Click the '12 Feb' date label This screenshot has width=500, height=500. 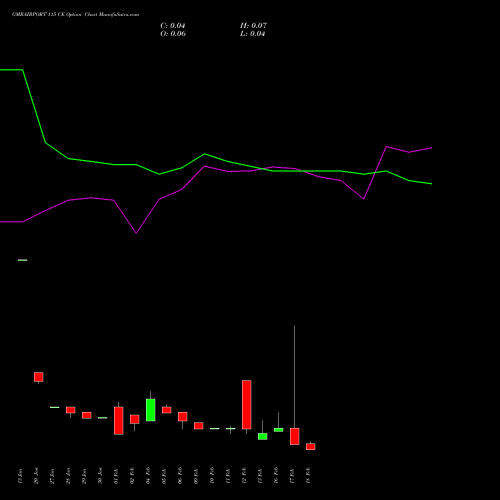coord(244,476)
